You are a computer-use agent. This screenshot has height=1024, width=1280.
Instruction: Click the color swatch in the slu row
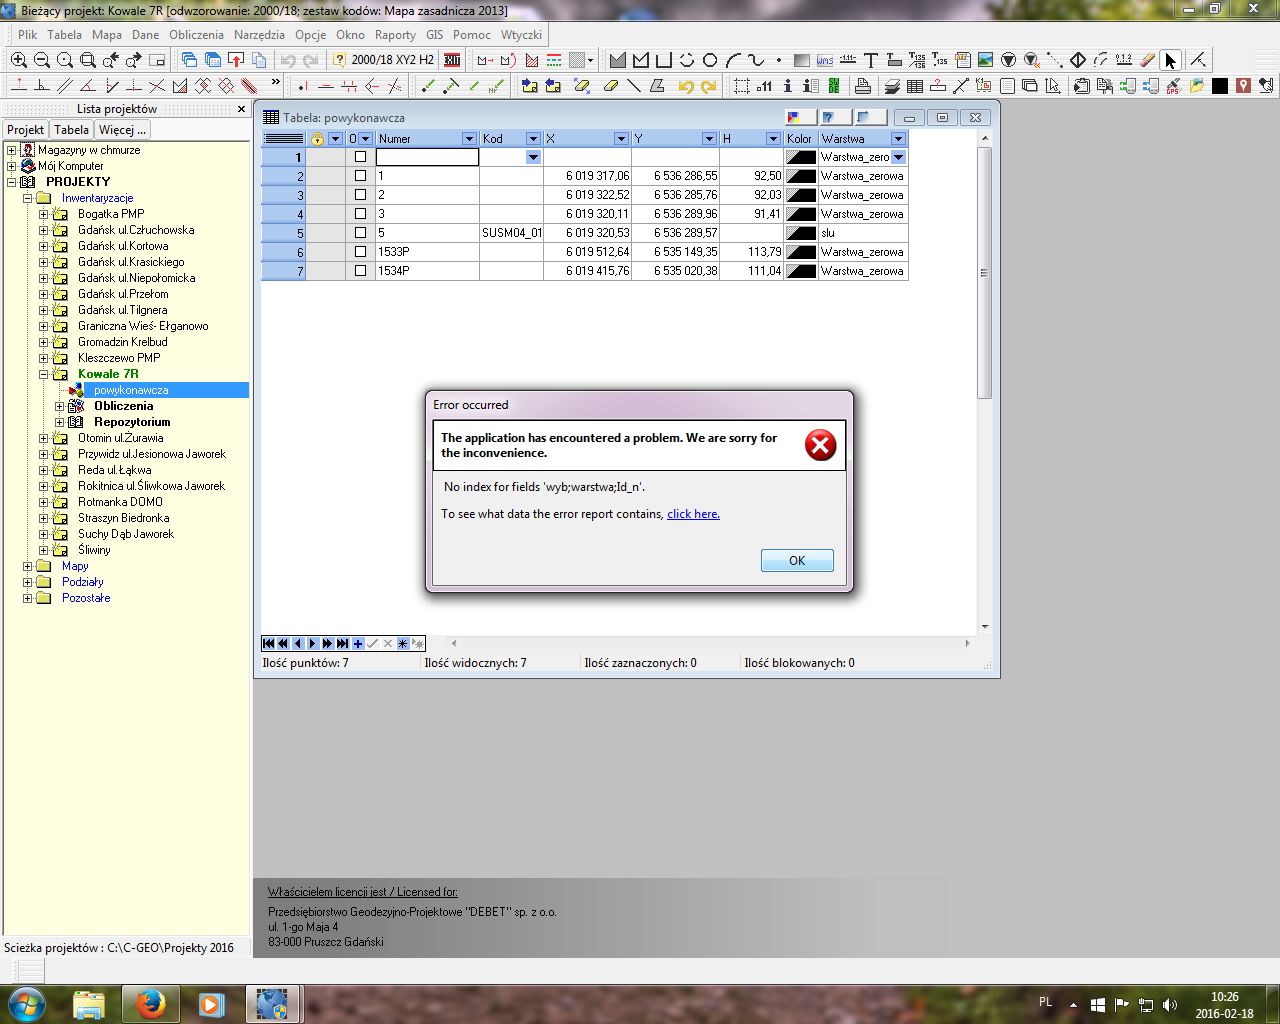(x=801, y=233)
